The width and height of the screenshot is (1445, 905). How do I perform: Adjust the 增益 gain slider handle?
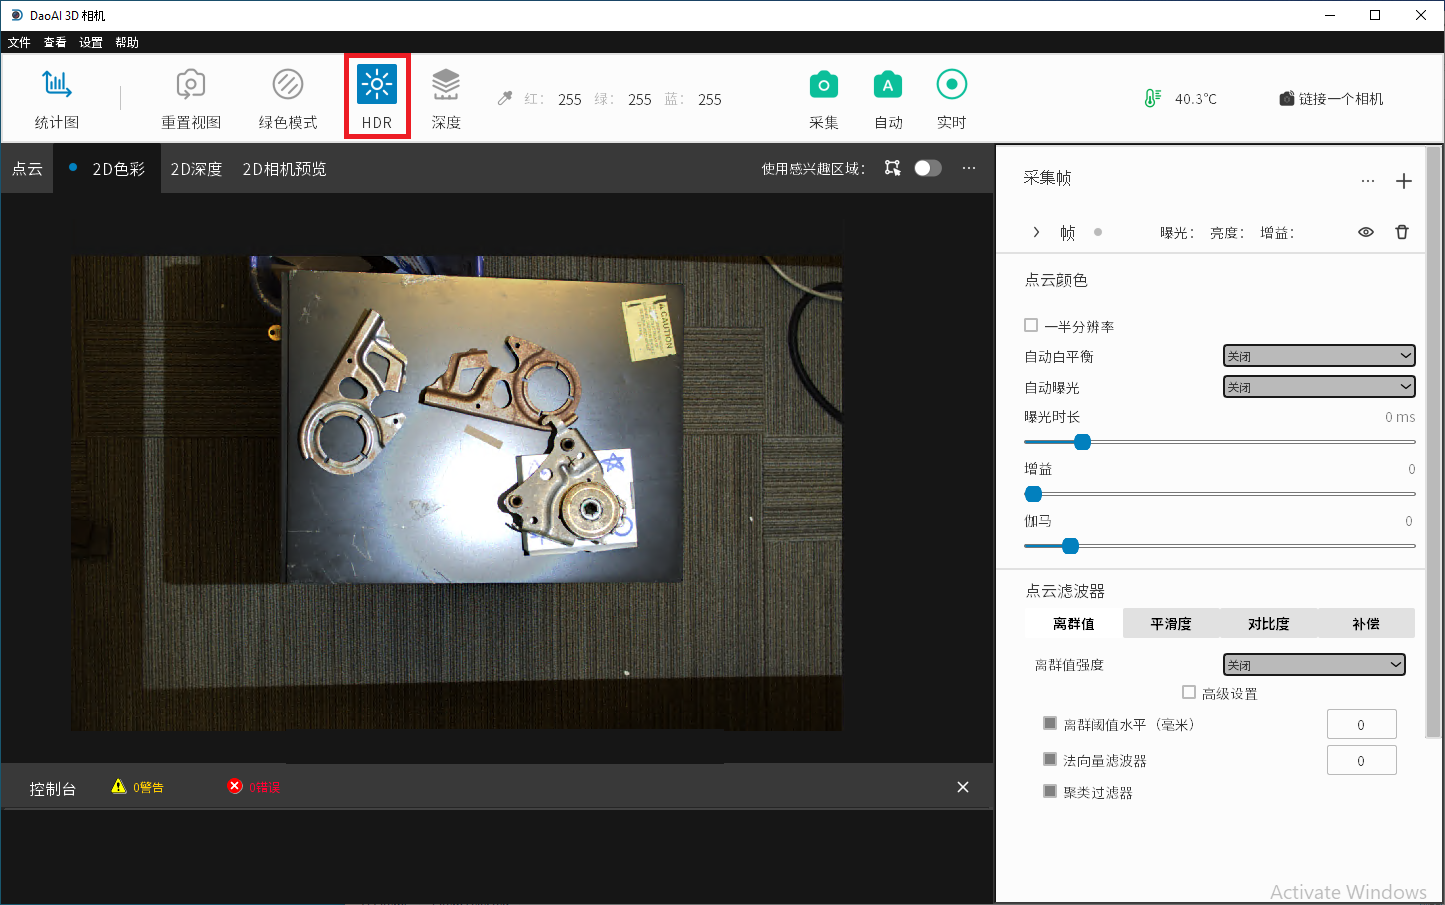point(1034,494)
